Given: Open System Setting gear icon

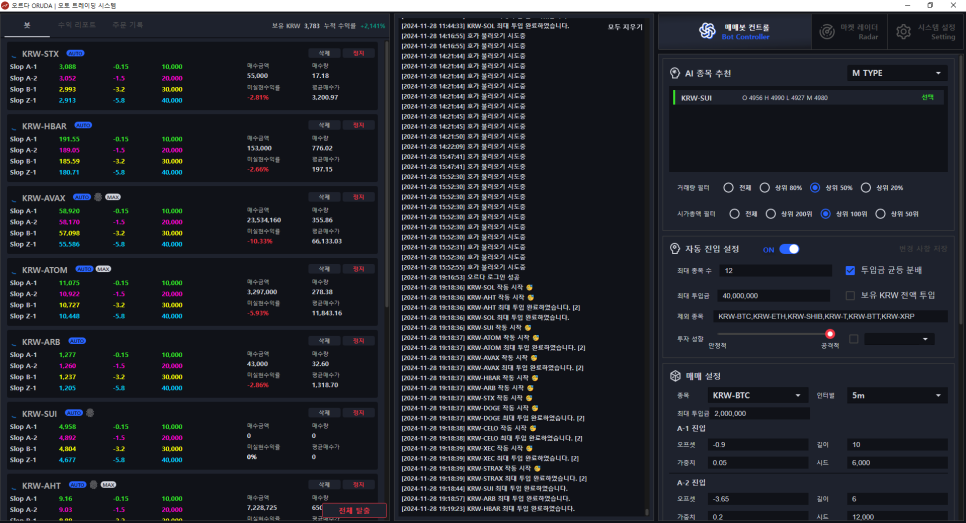Looking at the screenshot, I should pyautogui.click(x=903, y=32).
